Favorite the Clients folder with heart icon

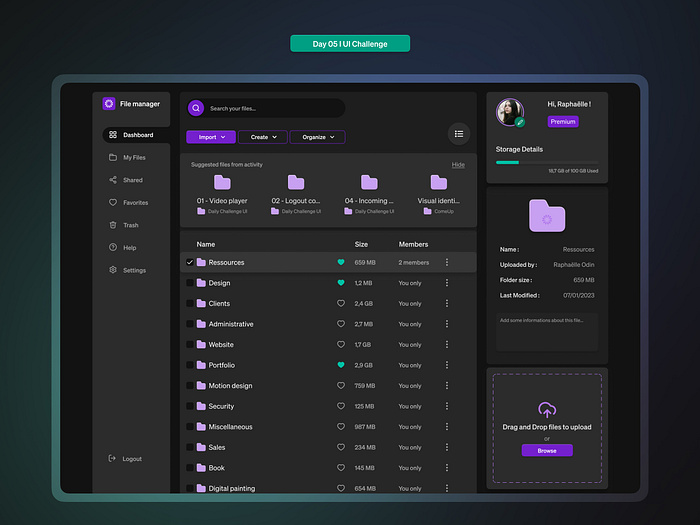tap(340, 304)
